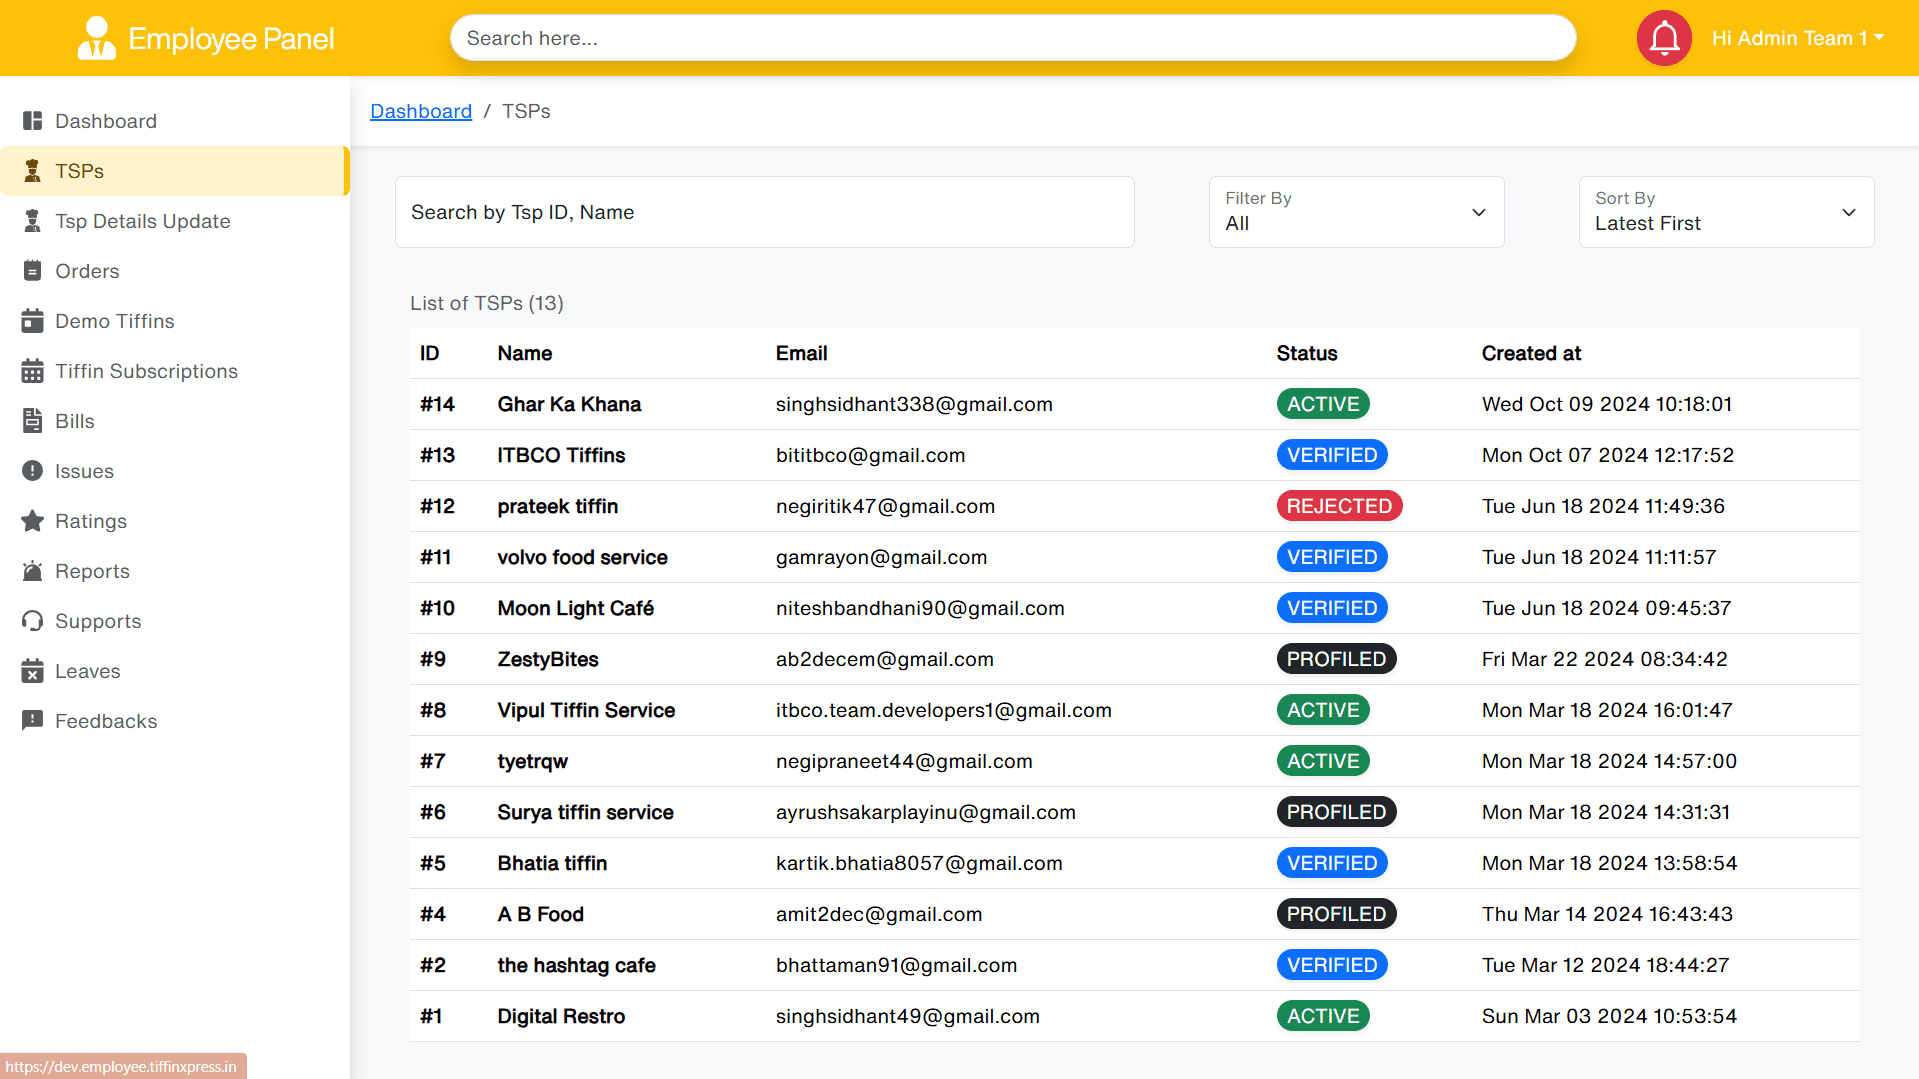Image resolution: width=1919 pixels, height=1079 pixels.
Task: Click the Issues exclamation icon
Action: point(32,471)
